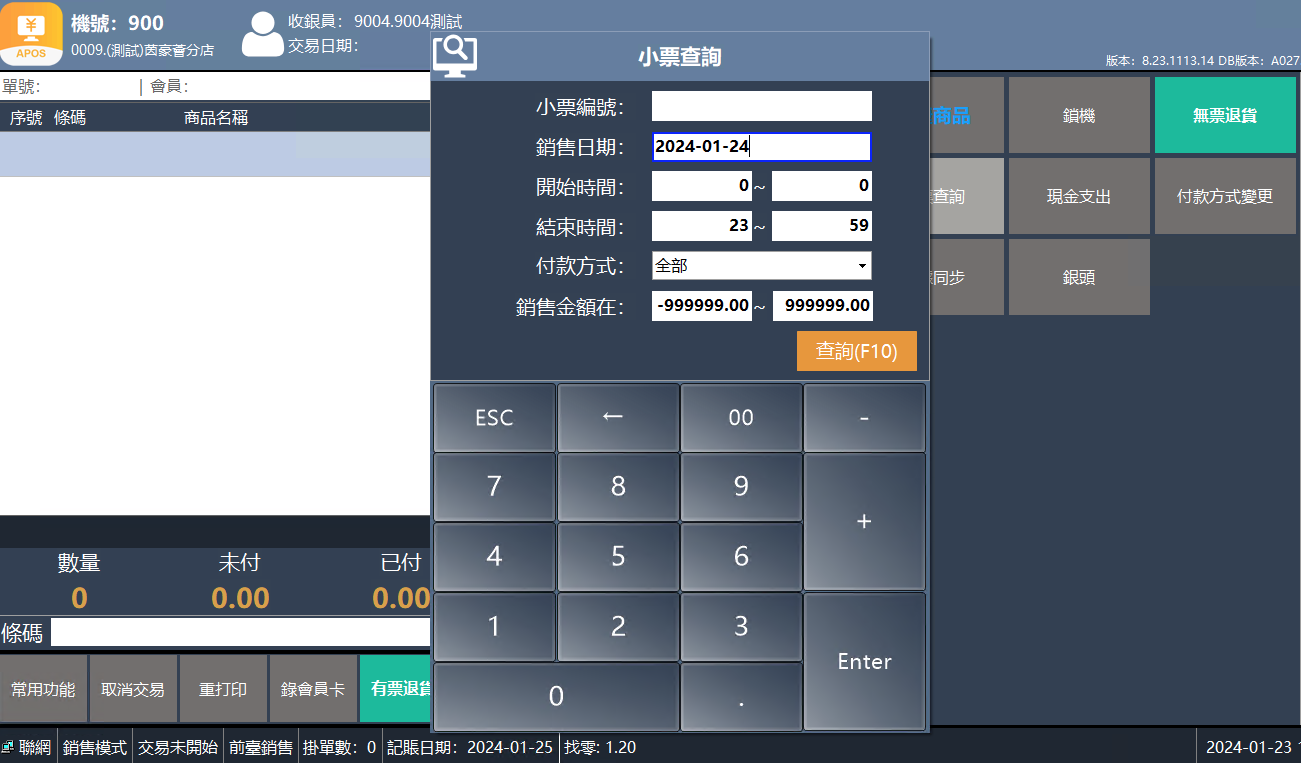Tap the 00 key on the keypad
This screenshot has height=763, width=1301.
pyautogui.click(x=741, y=418)
